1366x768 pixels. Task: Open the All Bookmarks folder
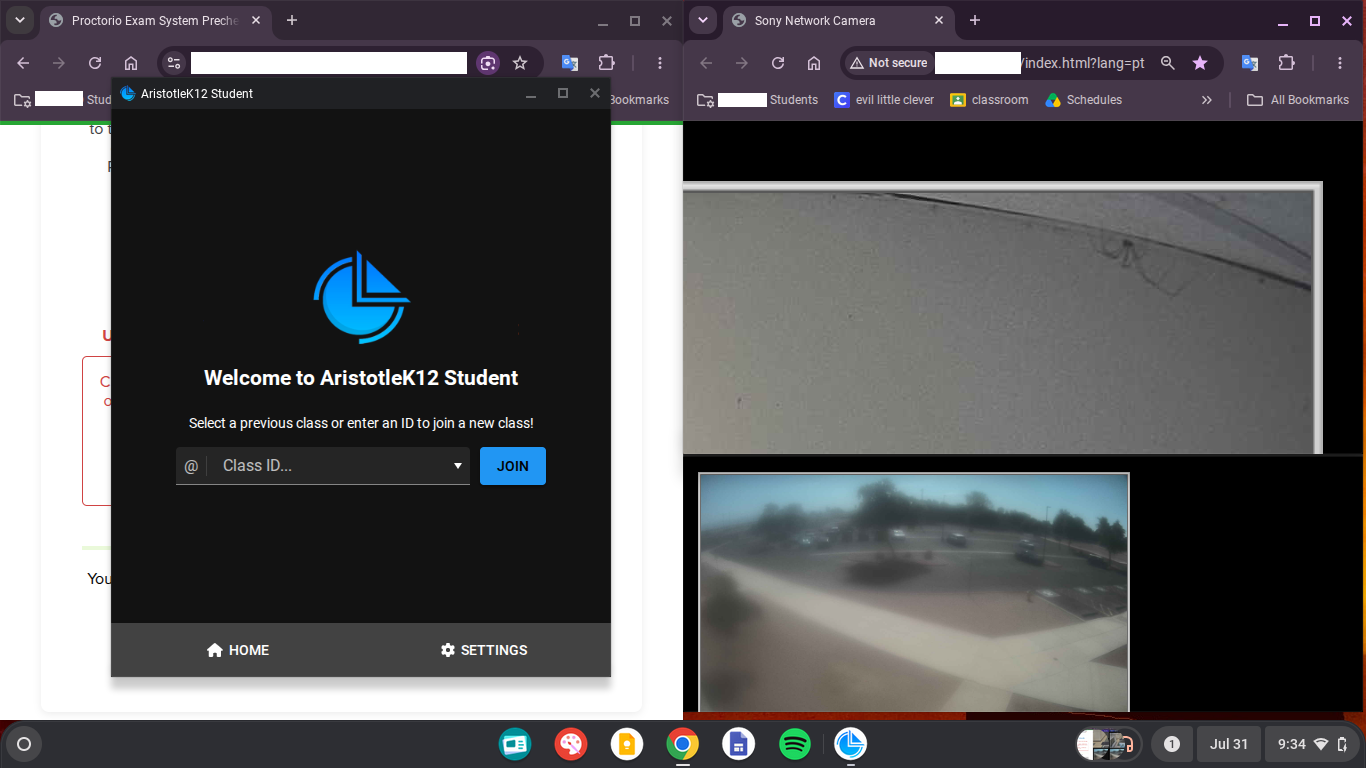tap(1298, 100)
